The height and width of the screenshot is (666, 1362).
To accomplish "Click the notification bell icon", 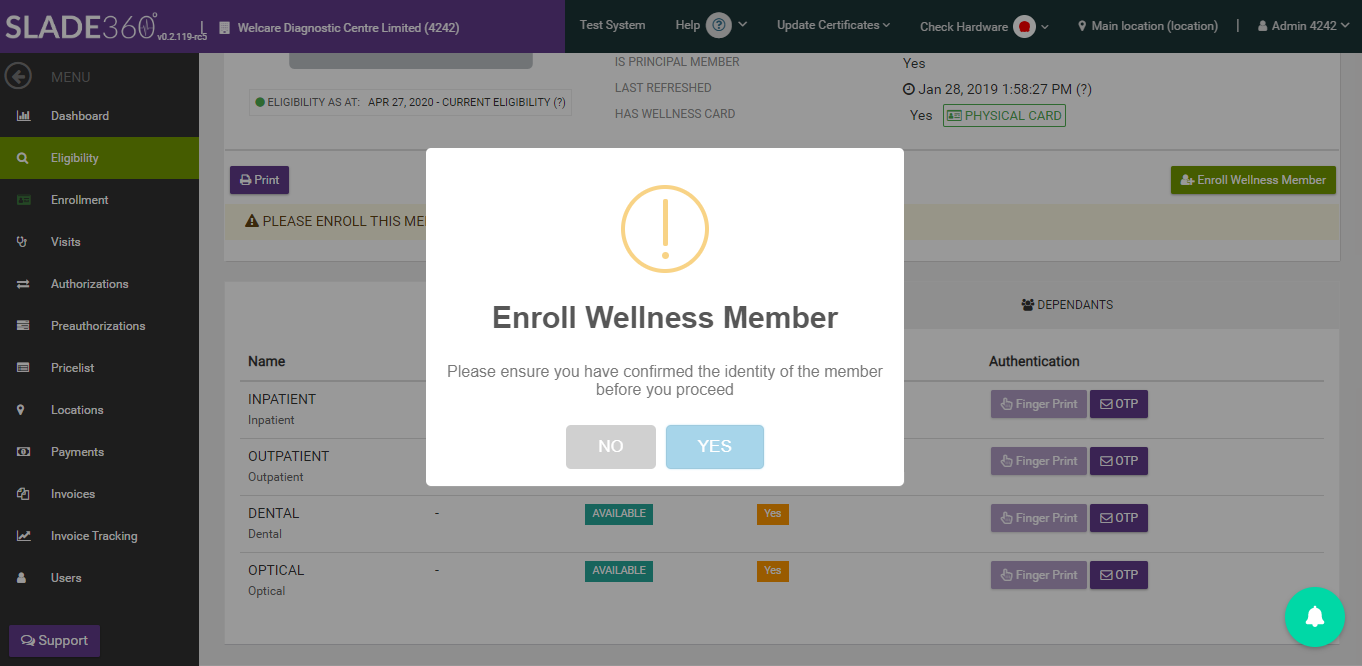I will pyautogui.click(x=1315, y=617).
